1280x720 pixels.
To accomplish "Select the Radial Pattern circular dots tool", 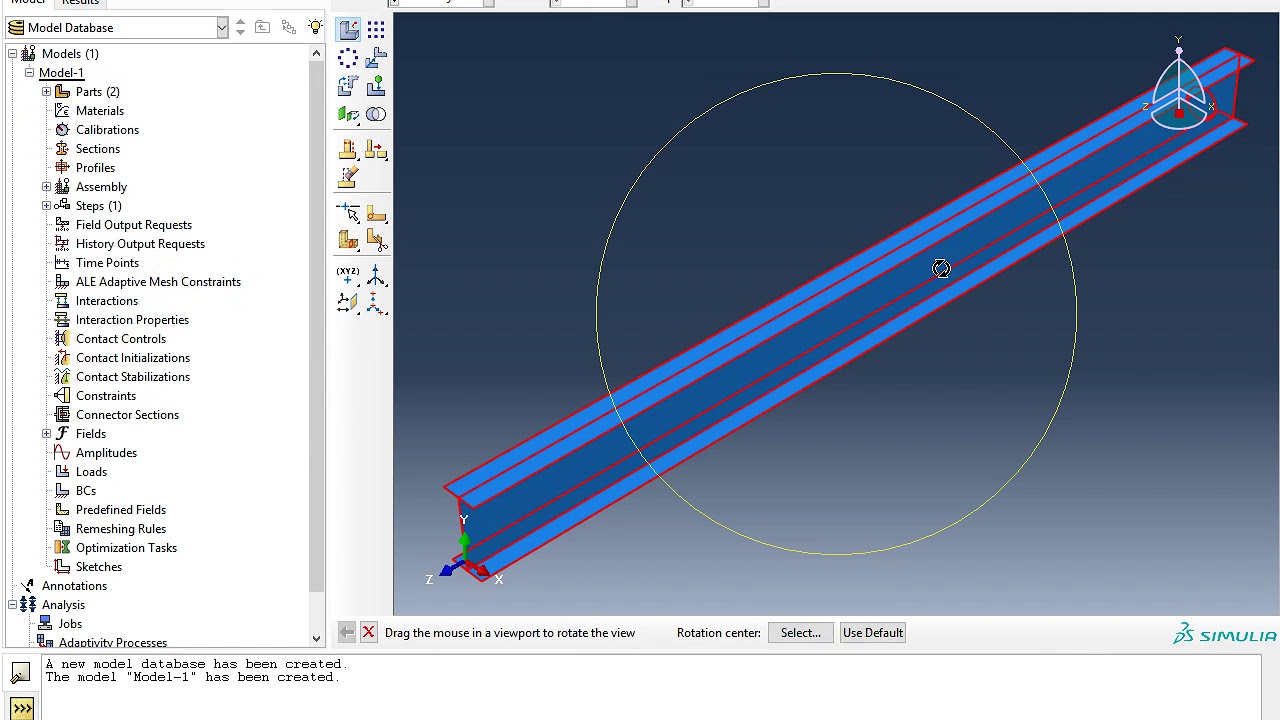I will [x=348, y=58].
